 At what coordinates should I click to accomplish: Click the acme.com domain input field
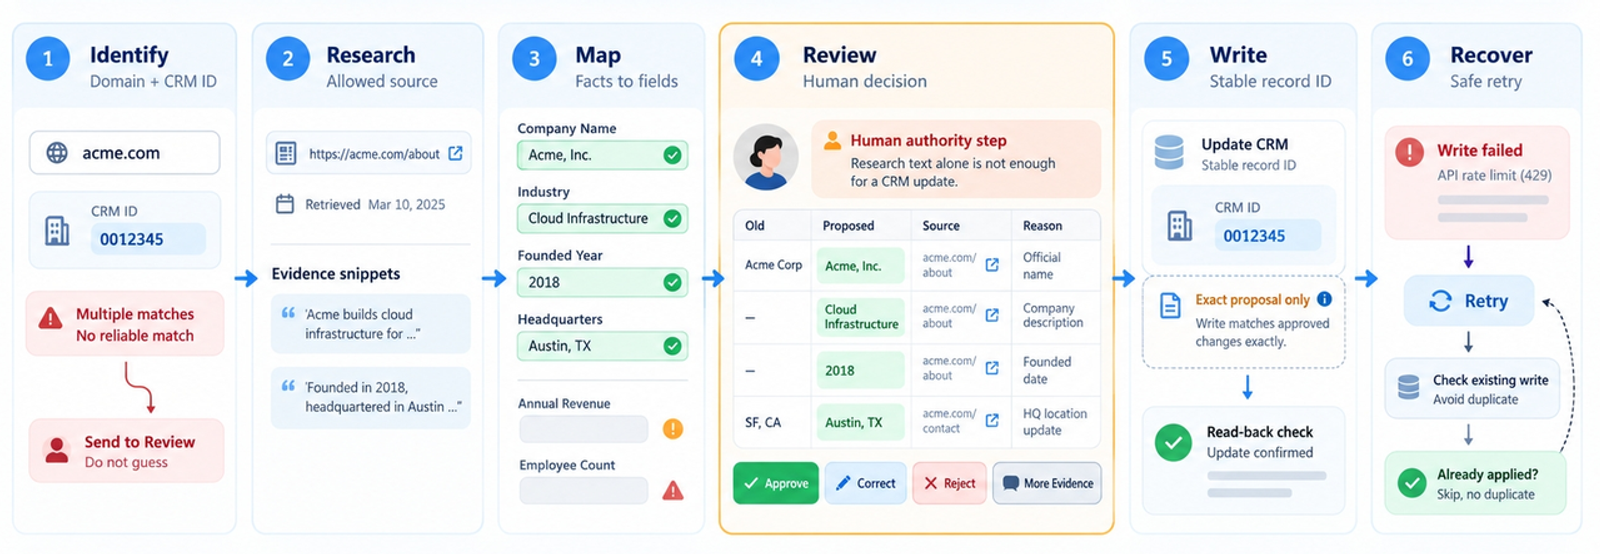click(x=125, y=153)
